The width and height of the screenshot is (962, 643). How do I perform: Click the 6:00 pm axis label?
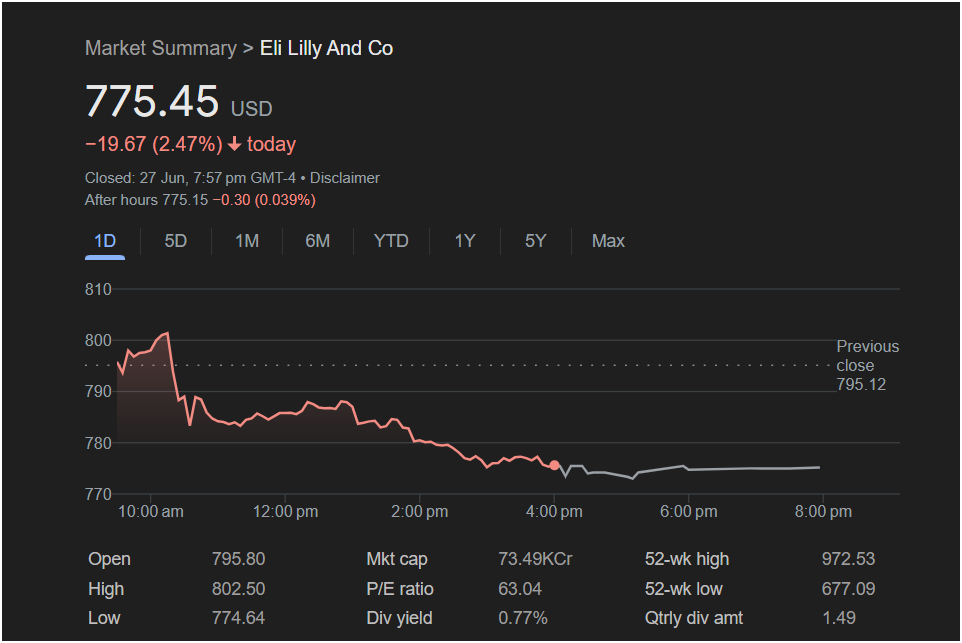coord(688,512)
